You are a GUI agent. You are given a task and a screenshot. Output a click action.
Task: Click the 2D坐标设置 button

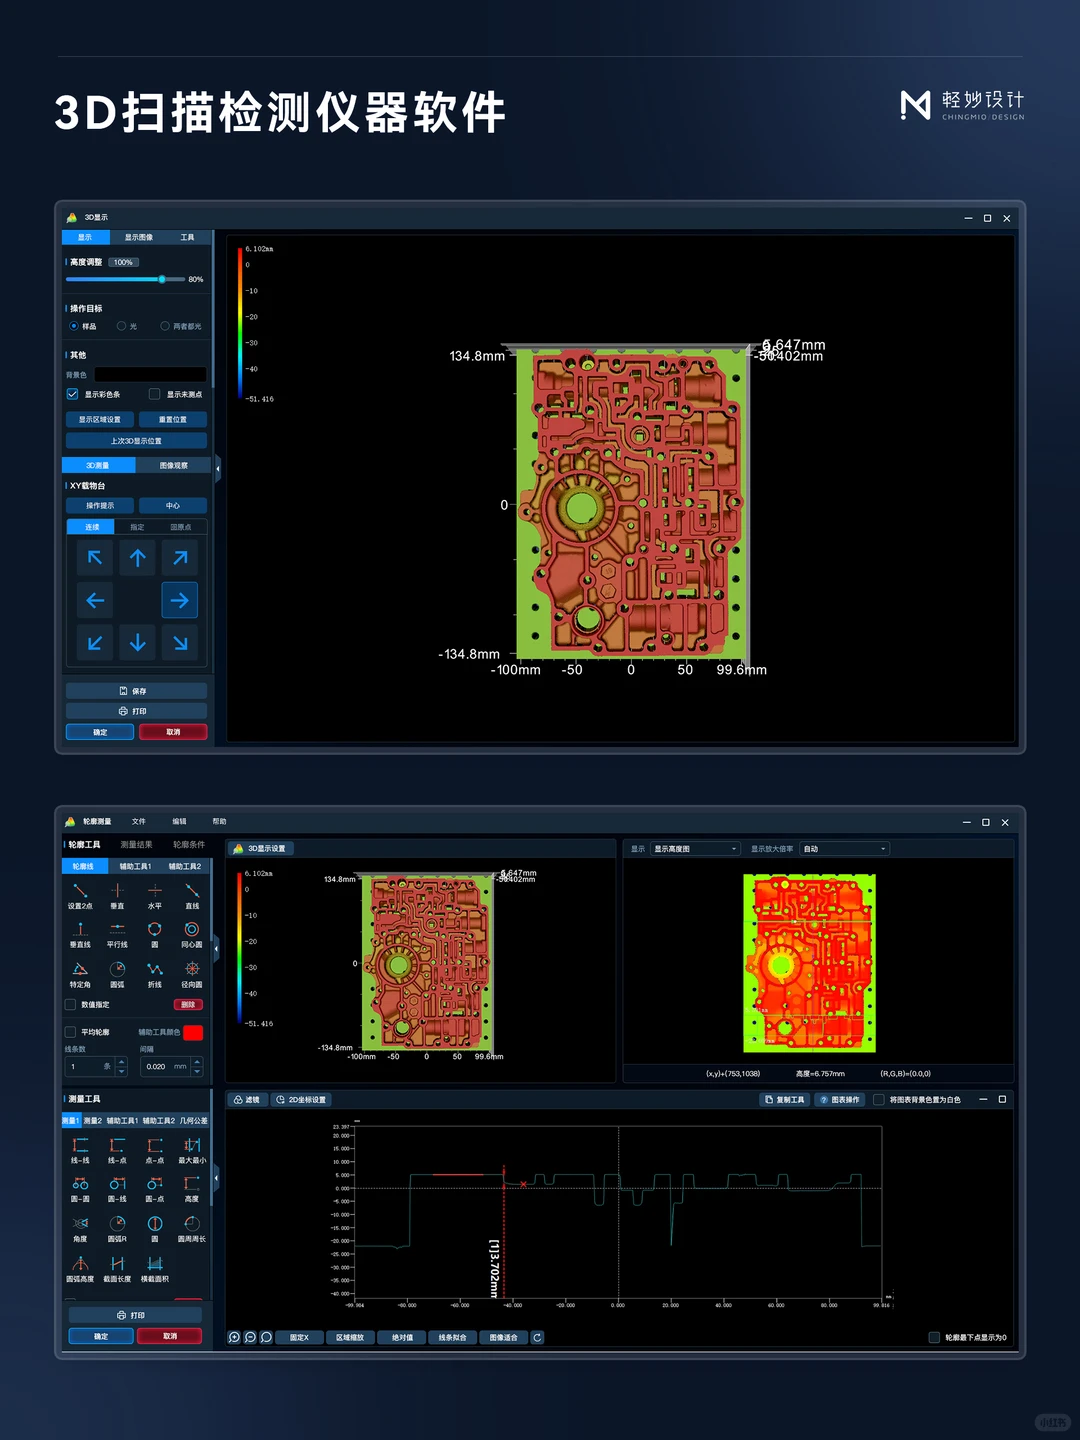click(301, 1099)
